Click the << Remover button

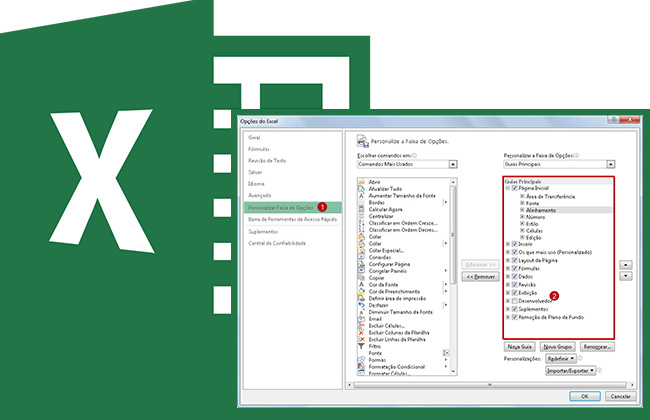point(480,277)
